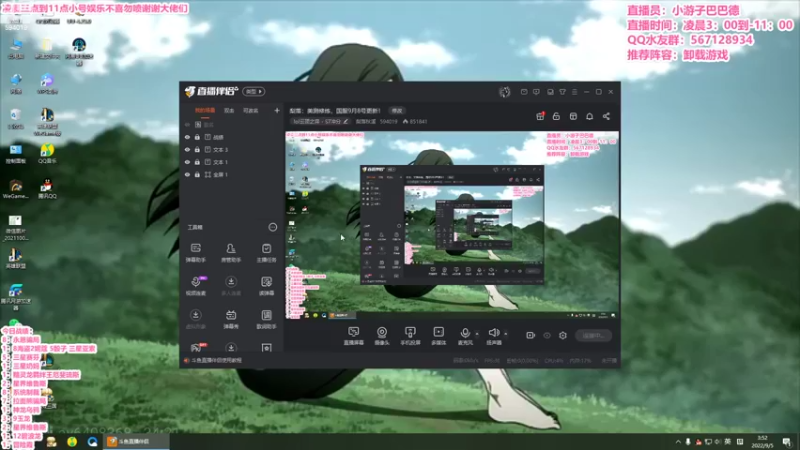Viewport: 800px width, 450px height.
Task: Click the lol云顶之弈 category tag
Action: pyautogui.click(x=320, y=121)
